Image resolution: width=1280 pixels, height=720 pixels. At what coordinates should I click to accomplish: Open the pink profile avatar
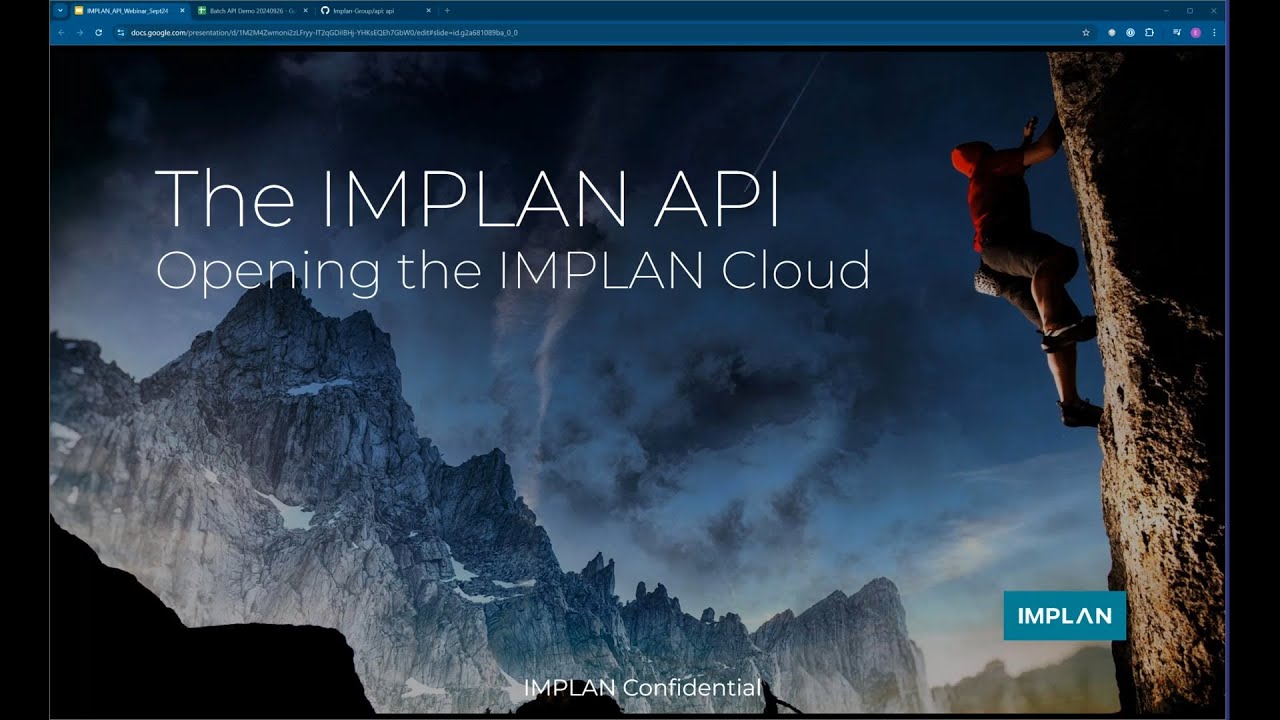pos(1196,32)
